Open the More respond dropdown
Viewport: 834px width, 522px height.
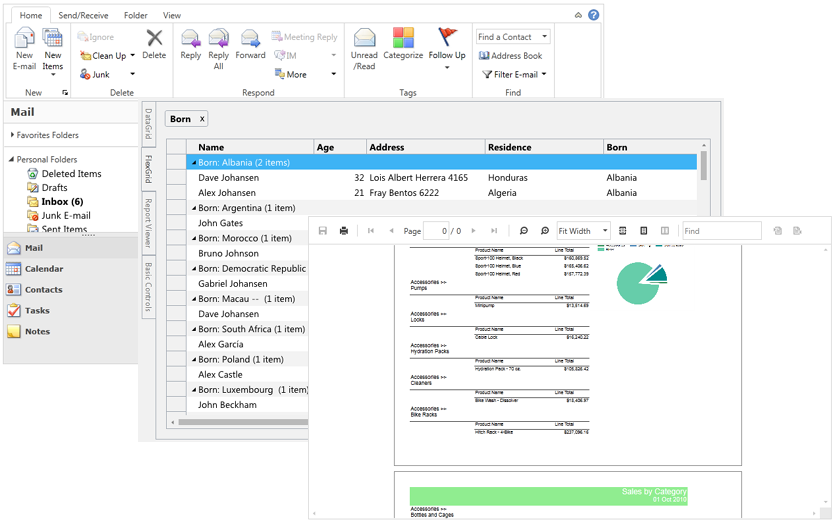point(333,74)
